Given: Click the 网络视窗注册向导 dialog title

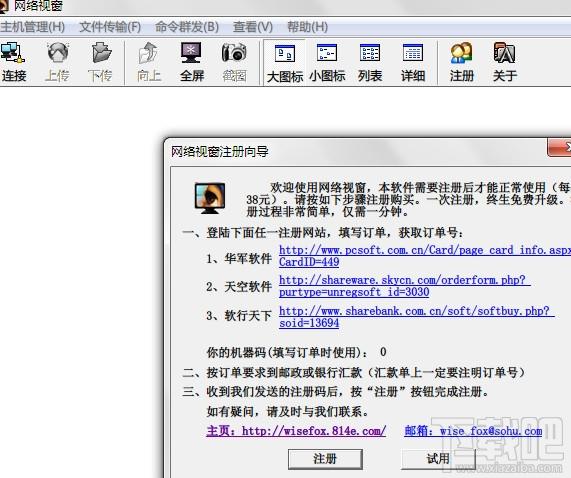Looking at the screenshot, I should pos(220,151).
